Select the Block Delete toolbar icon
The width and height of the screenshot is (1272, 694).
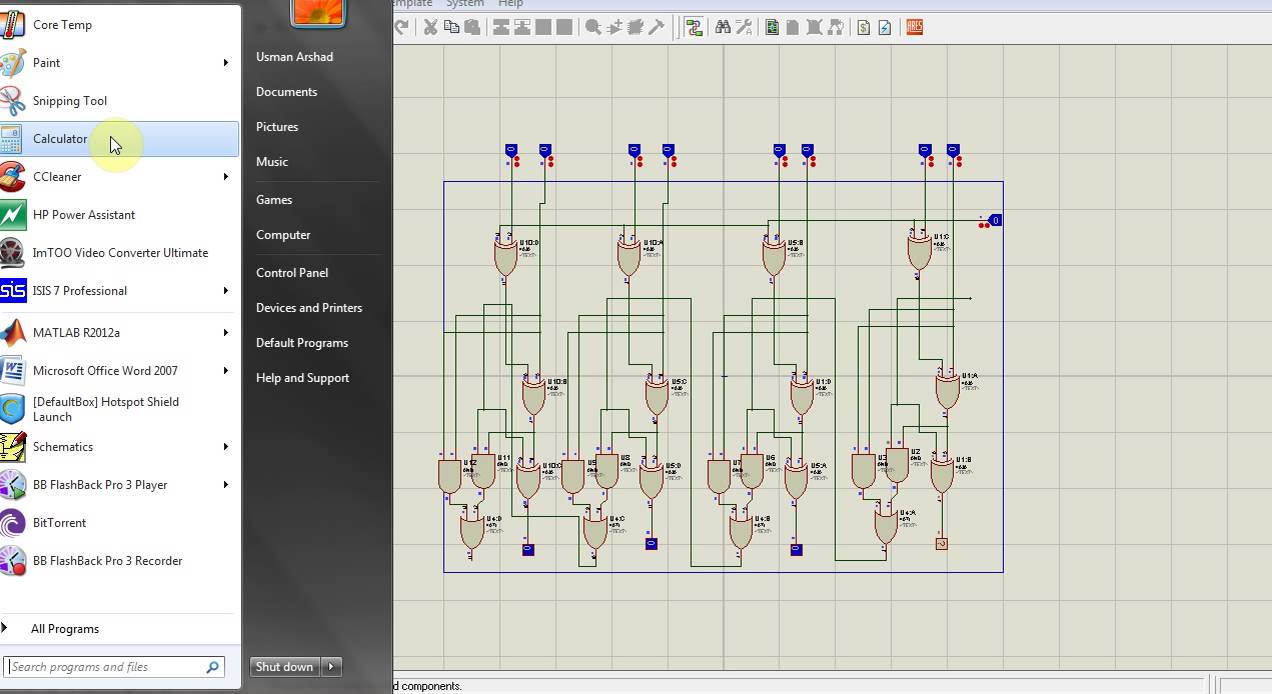(x=564, y=27)
